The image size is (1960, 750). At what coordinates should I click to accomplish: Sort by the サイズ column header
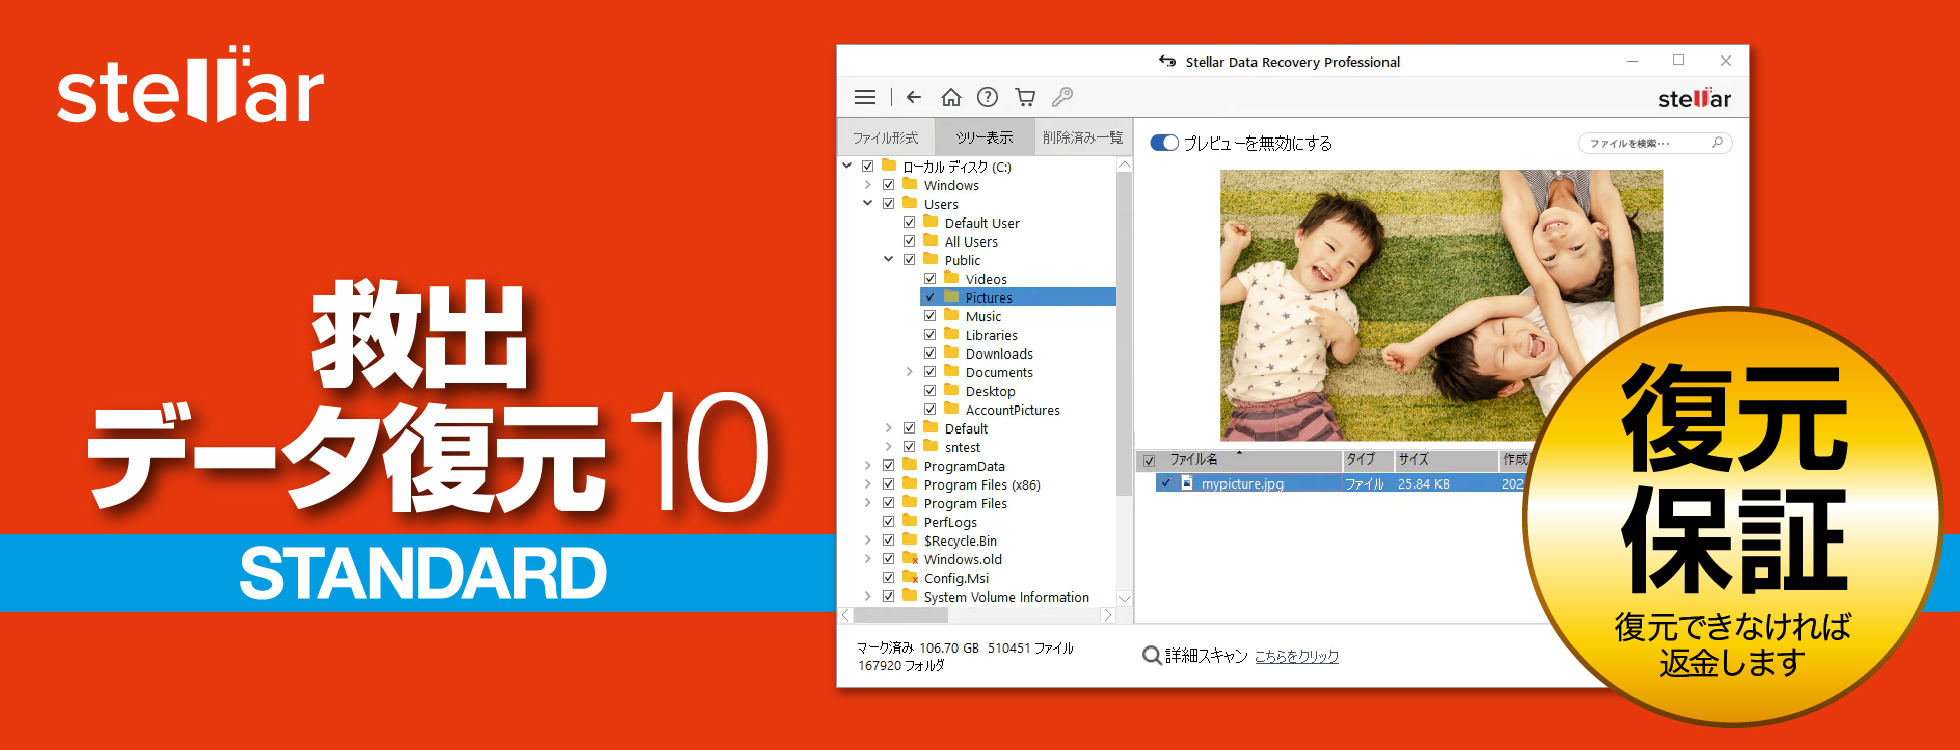(x=1413, y=460)
